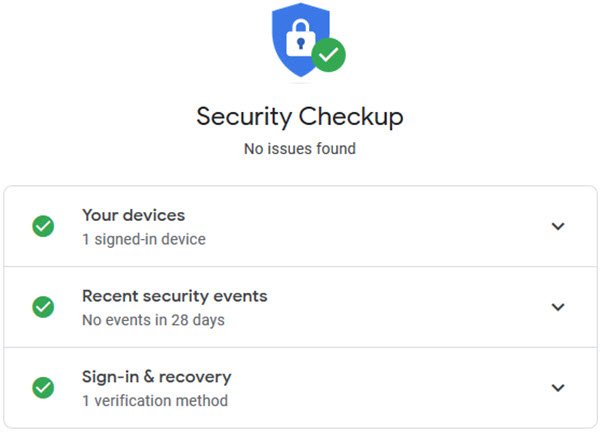
Task: Click the green check beside Your devices
Action: [43, 226]
